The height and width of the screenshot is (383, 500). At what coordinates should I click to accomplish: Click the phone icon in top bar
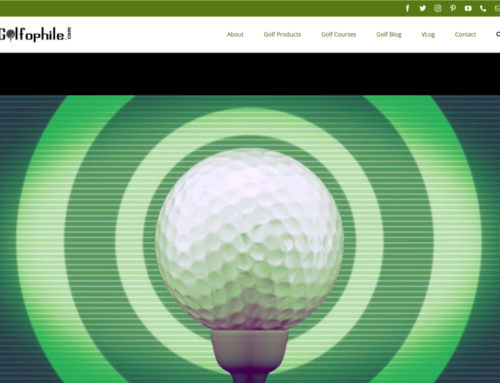(x=483, y=9)
